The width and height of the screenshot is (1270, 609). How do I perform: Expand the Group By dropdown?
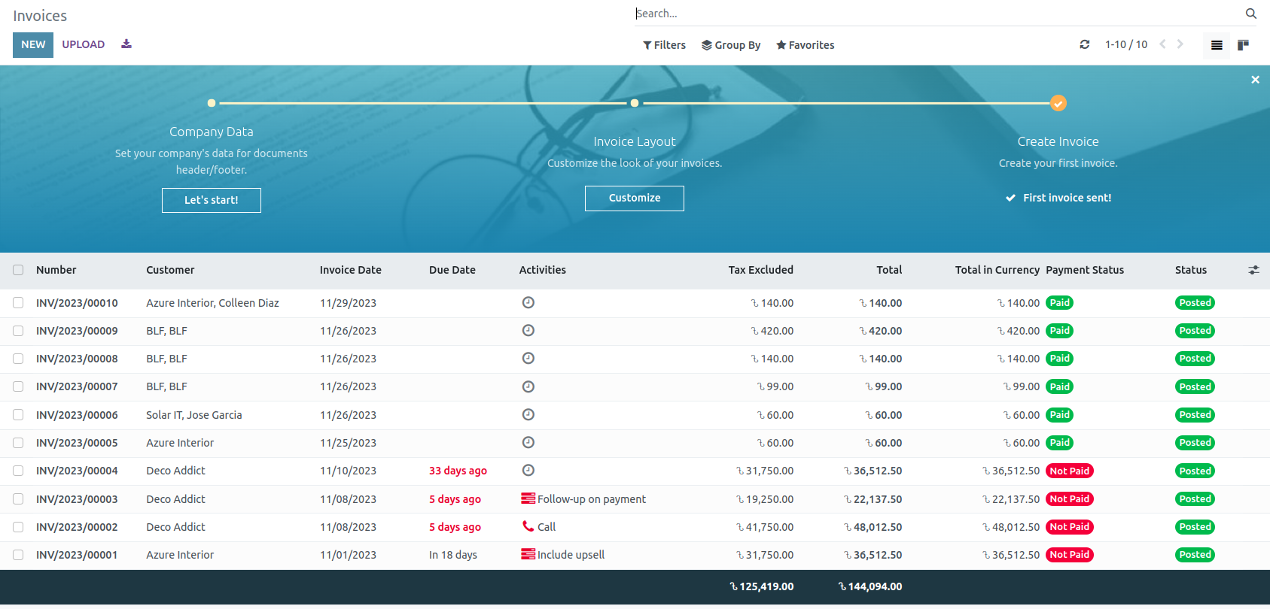click(731, 45)
